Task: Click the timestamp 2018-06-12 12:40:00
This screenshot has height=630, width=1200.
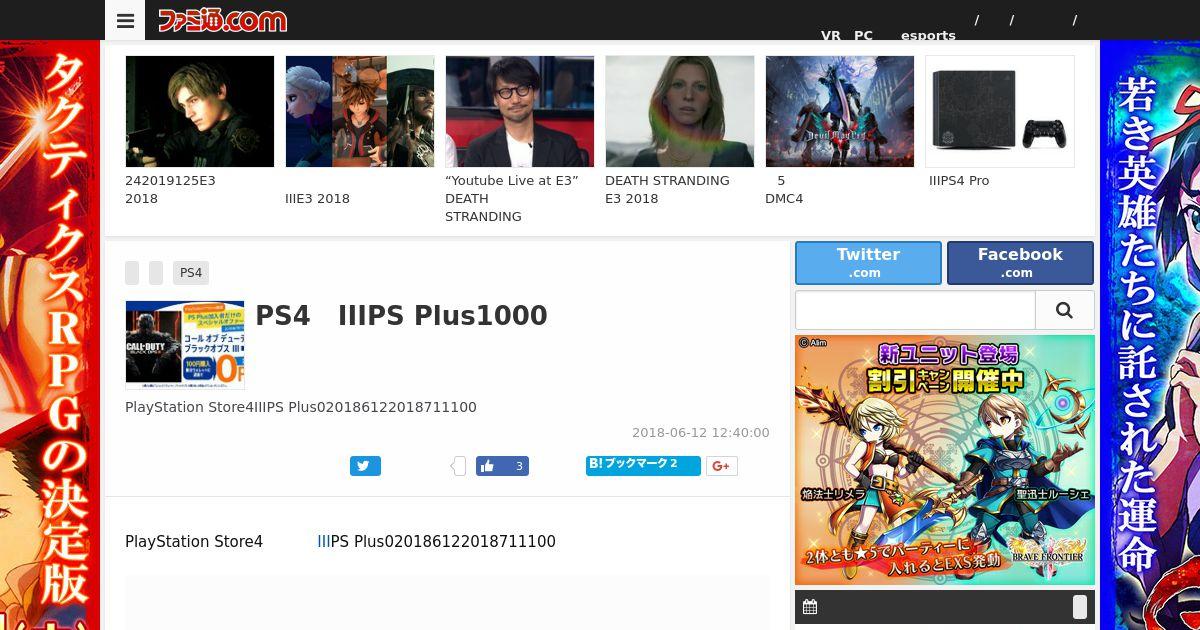Action: click(700, 433)
